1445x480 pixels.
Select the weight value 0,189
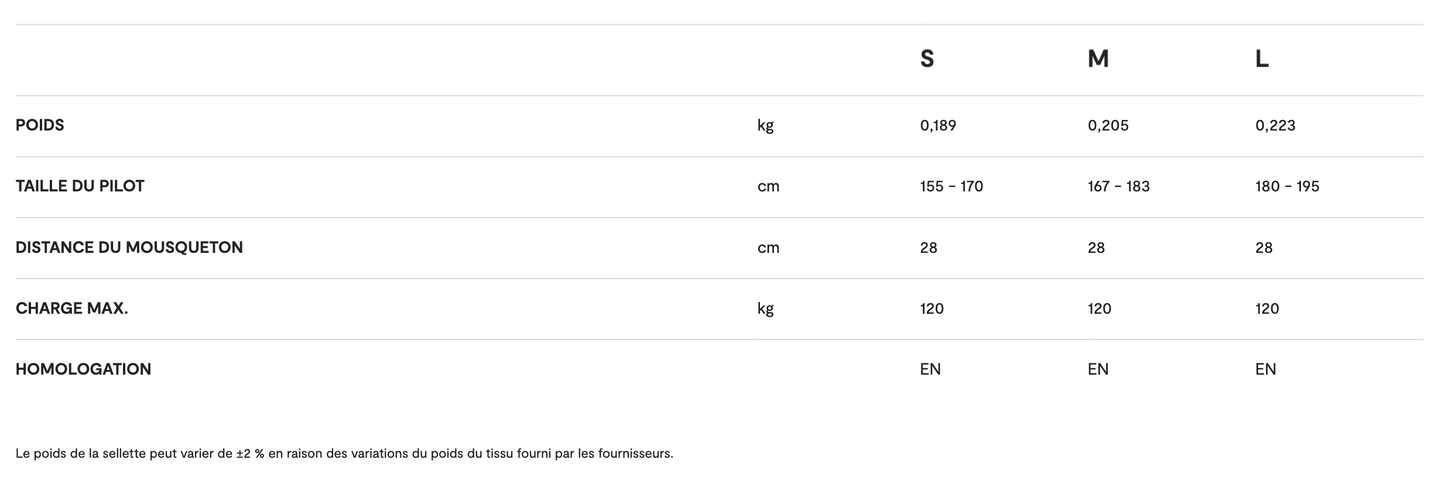(x=938, y=125)
